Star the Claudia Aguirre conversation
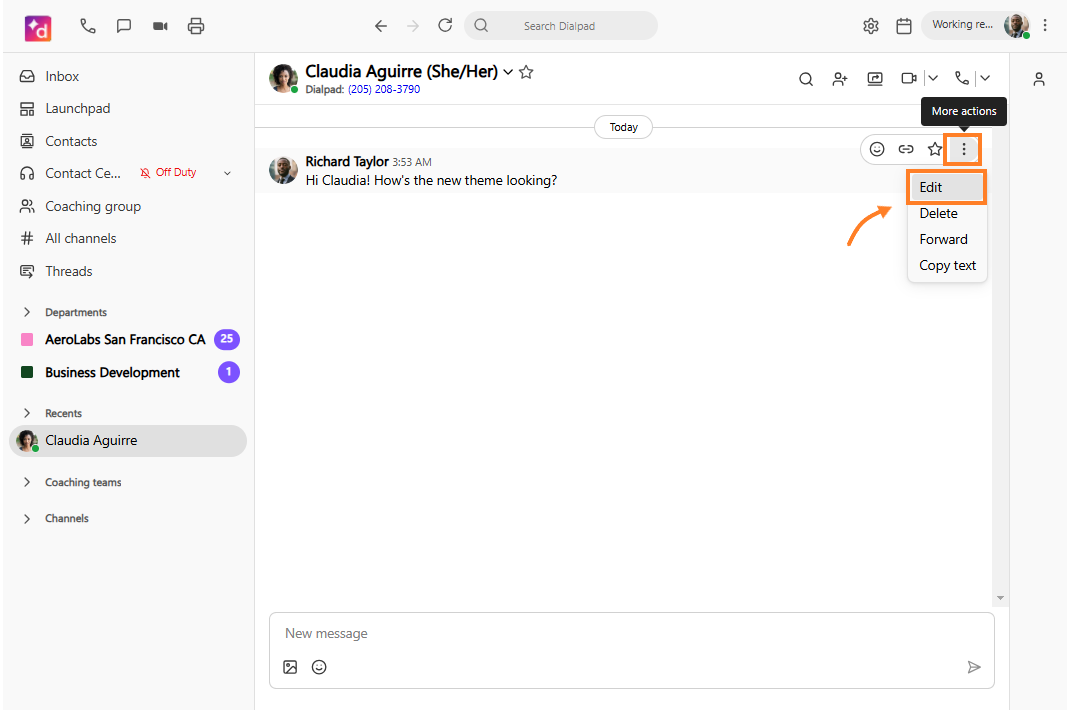This screenshot has height=710, width=1068. point(526,72)
